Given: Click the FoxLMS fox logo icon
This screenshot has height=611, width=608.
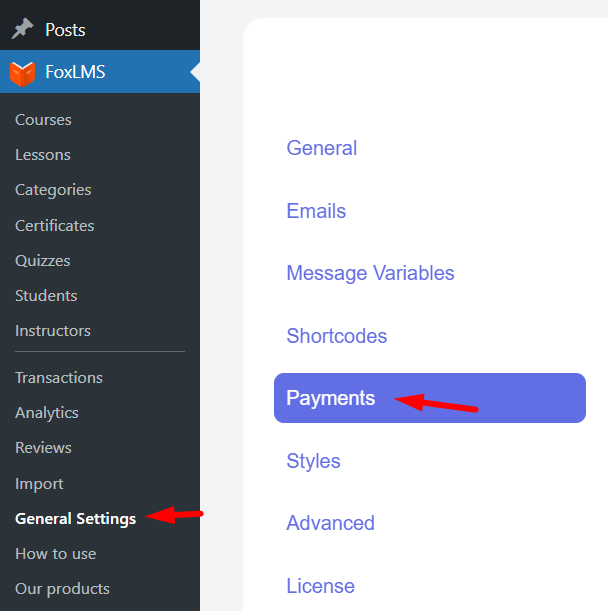Looking at the screenshot, I should pyautogui.click(x=22, y=73).
